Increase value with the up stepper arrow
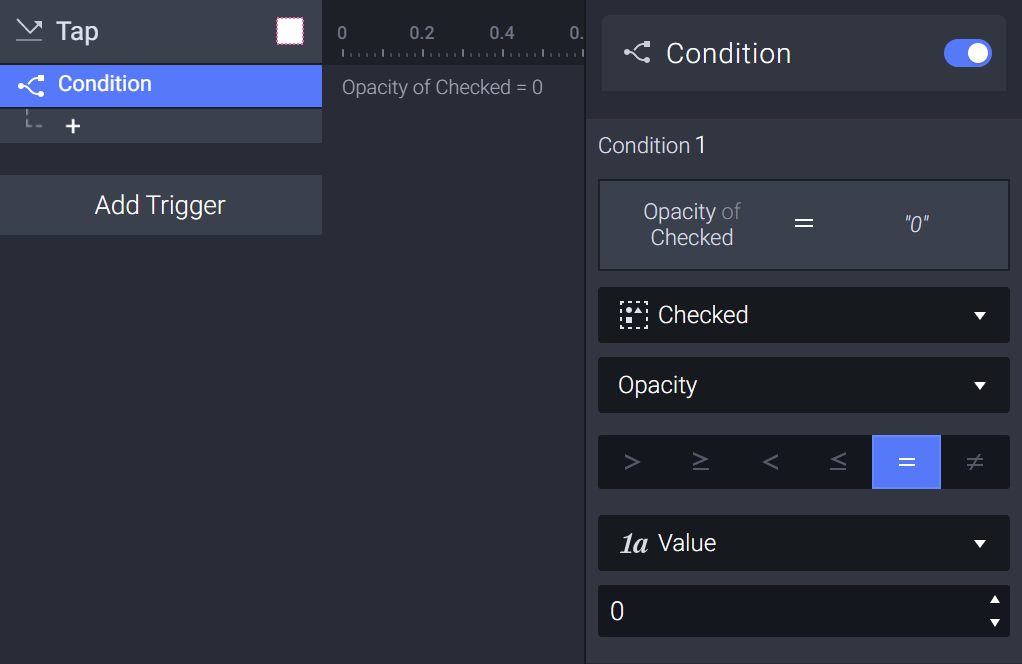 [995, 599]
